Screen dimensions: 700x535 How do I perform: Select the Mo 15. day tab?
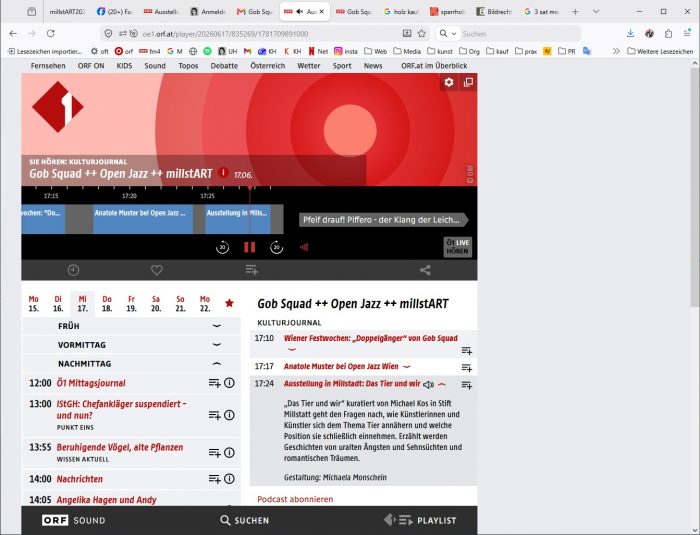[33, 303]
